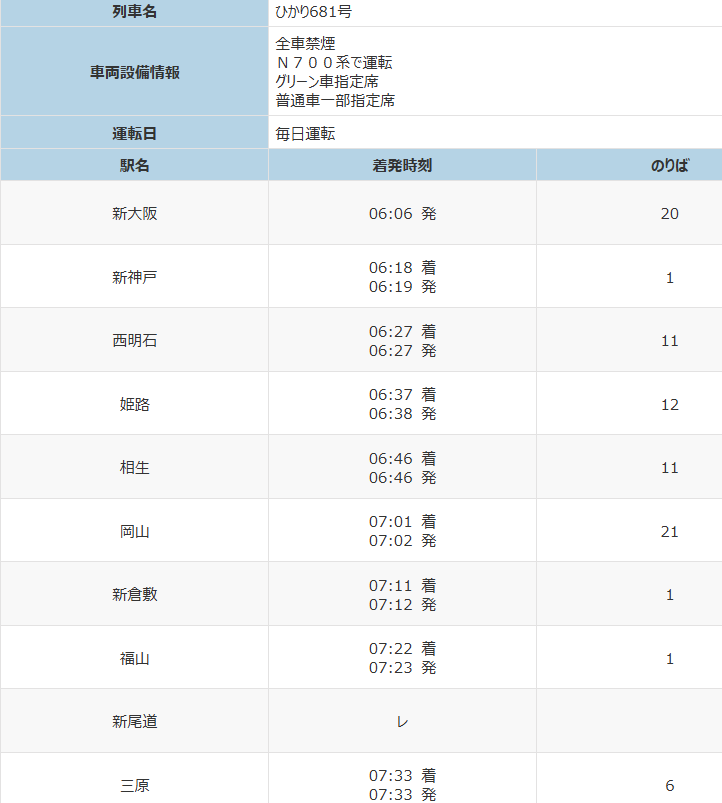Click platform number 12 for 姫路

coord(670,405)
